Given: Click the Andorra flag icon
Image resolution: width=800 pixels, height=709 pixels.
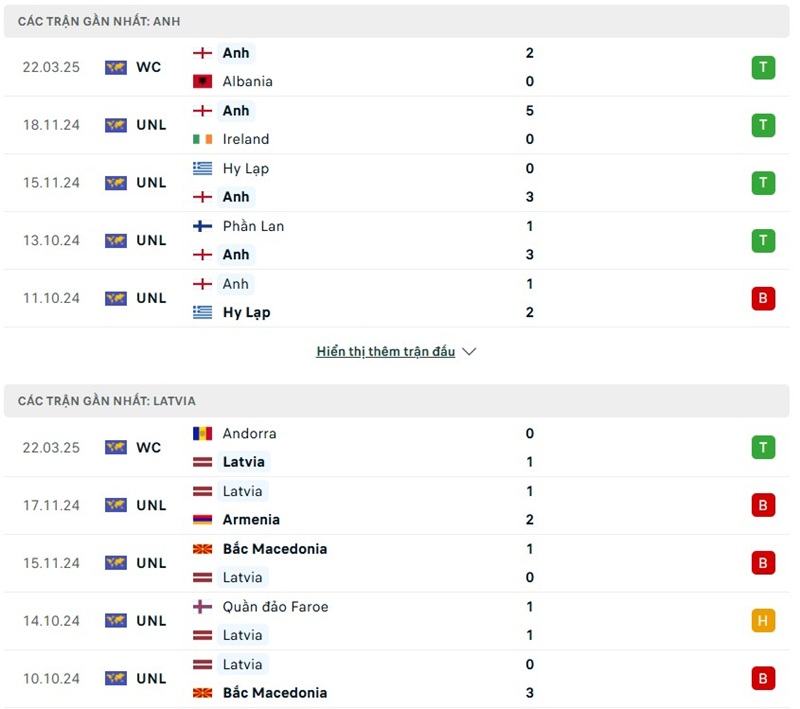Looking at the screenshot, I should (202, 434).
